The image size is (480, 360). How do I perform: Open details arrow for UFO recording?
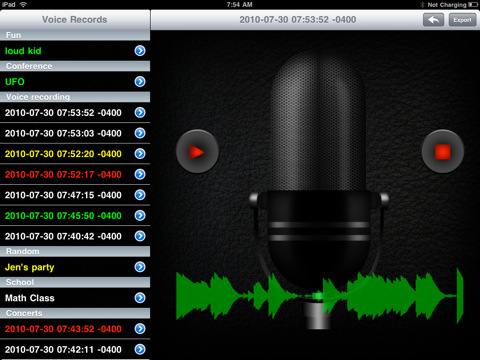coord(140,81)
